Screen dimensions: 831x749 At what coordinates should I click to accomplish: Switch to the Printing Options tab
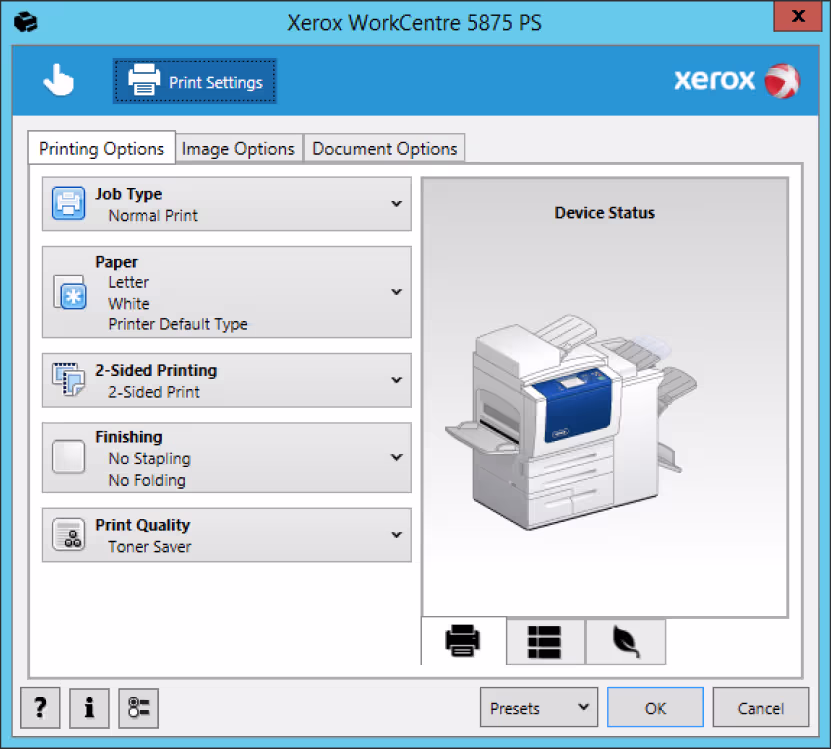pos(101,148)
